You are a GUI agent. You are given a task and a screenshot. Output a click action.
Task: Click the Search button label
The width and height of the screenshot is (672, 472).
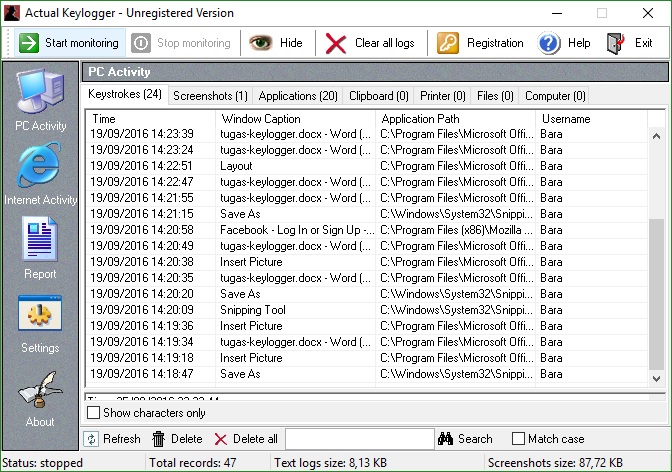click(475, 439)
